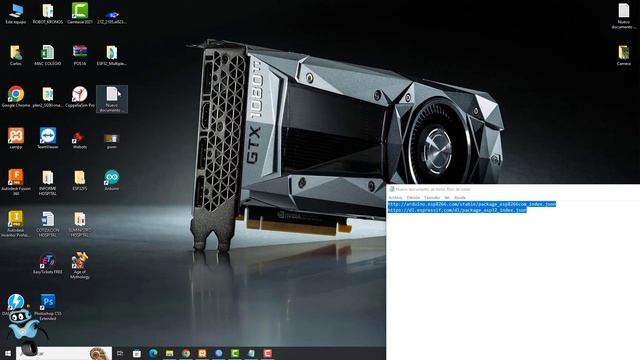The image size is (640, 360).
Task: Select the INFORME HOSPITAL file icon
Action: click(x=48, y=182)
